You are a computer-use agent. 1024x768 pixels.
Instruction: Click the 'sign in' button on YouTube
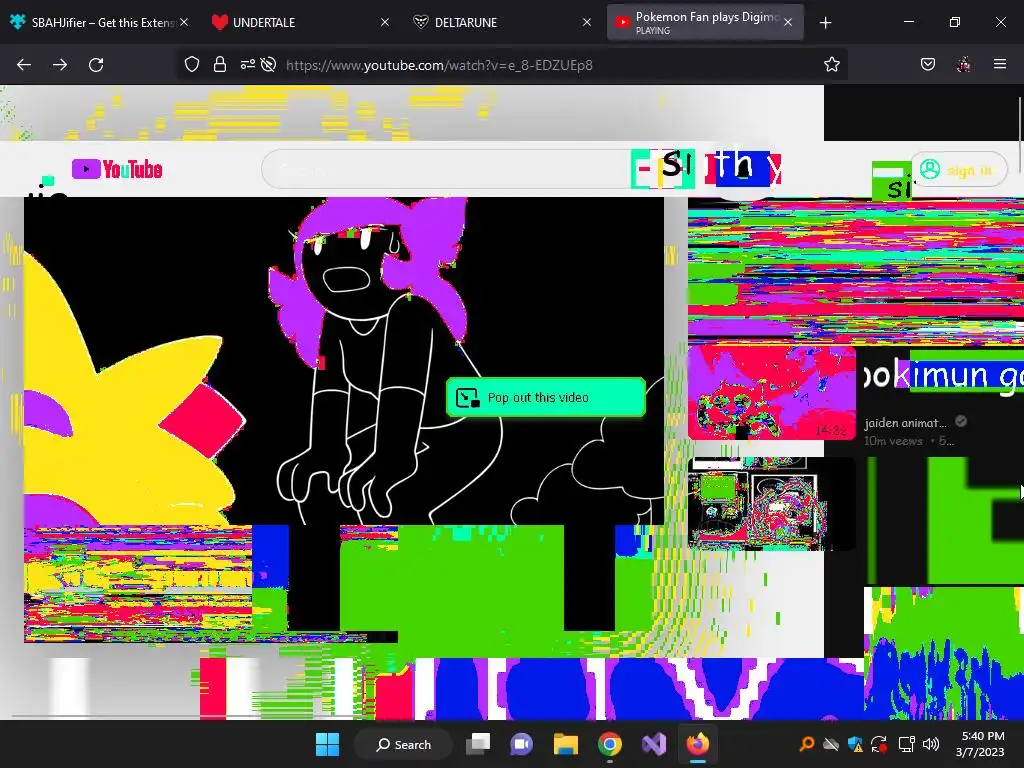click(x=959, y=170)
